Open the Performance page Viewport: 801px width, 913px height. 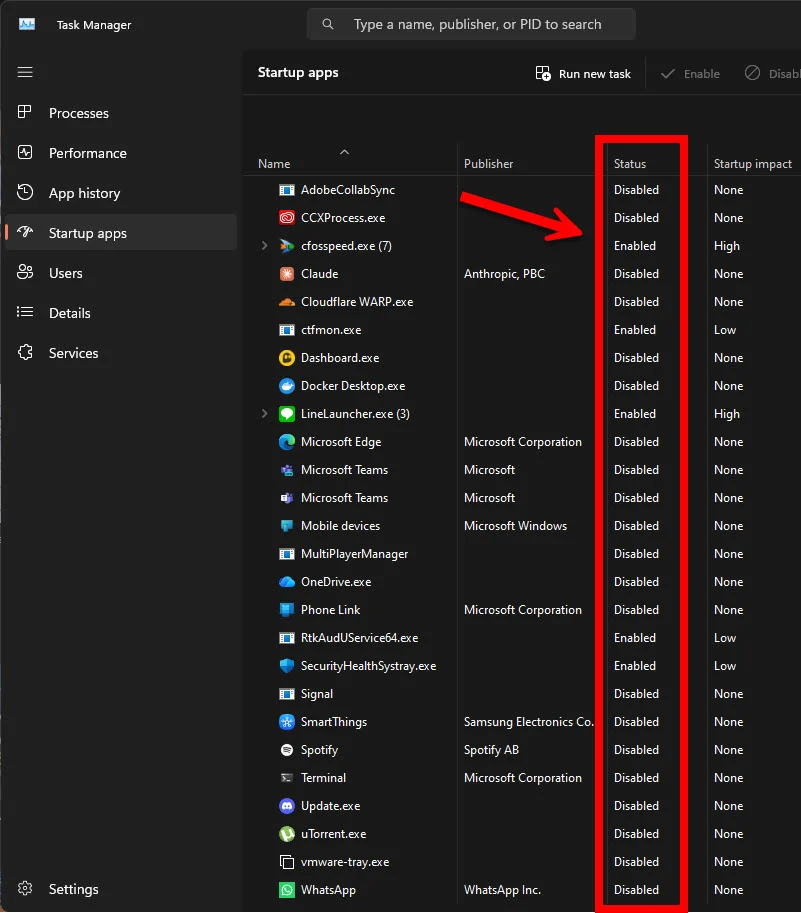121,153
